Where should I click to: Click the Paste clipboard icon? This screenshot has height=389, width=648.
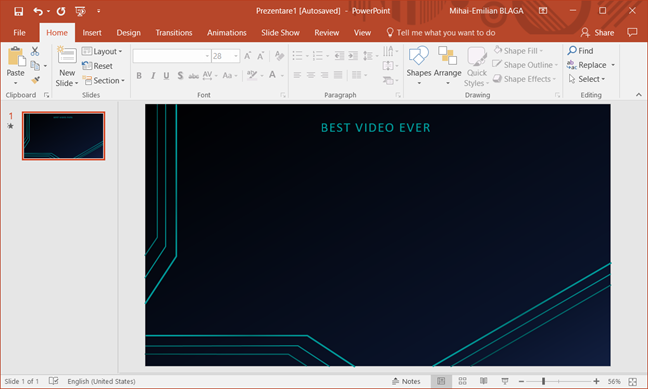pyautogui.click(x=16, y=57)
